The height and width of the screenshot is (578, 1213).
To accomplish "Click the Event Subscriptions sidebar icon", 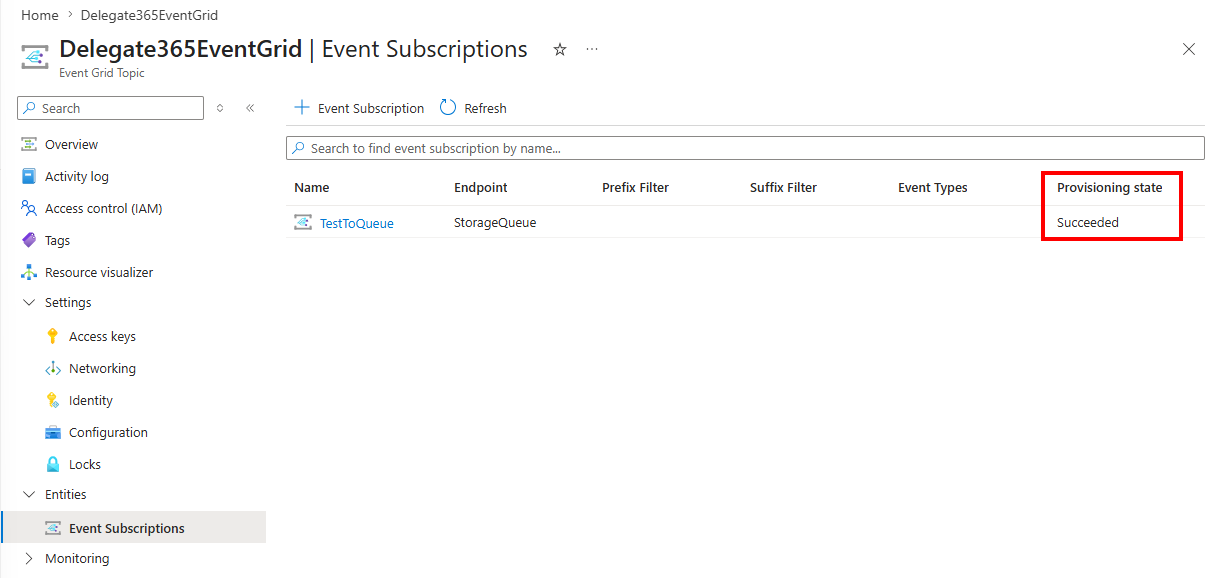I will tap(53, 528).
